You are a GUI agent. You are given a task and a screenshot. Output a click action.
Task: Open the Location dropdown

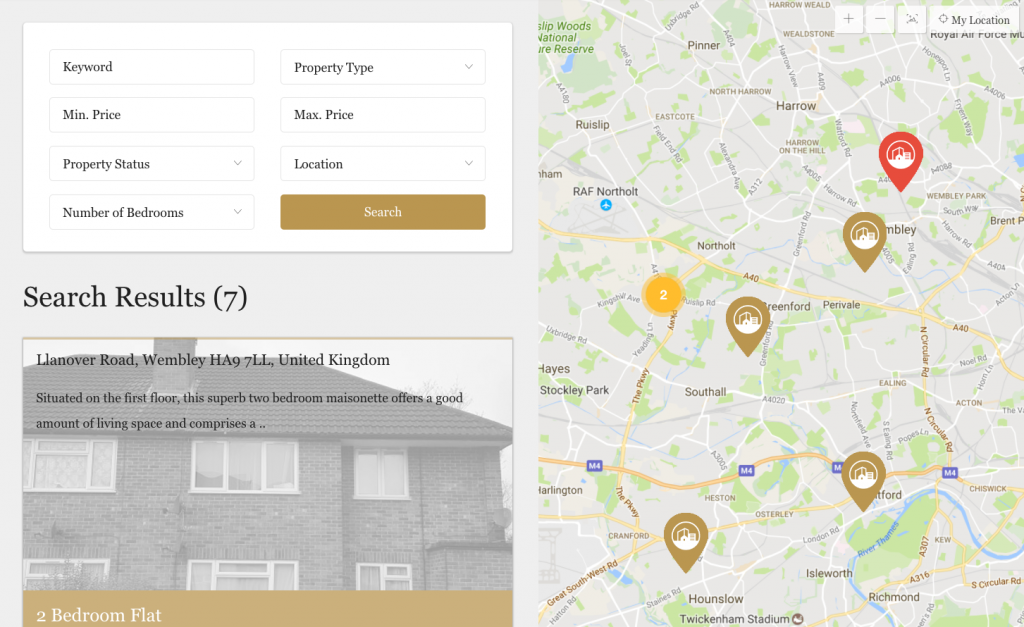383,163
